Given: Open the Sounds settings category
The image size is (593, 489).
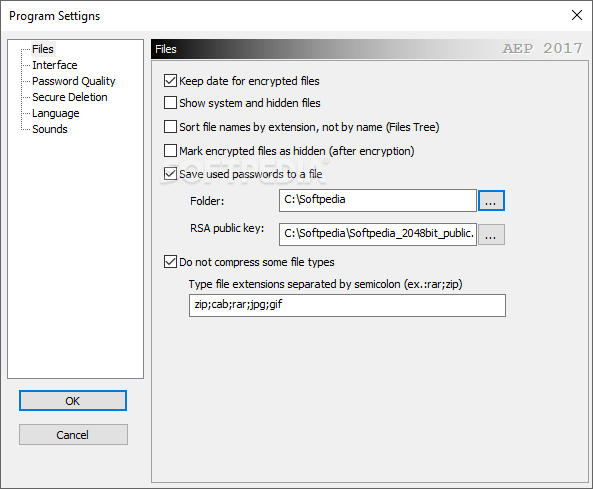Looking at the screenshot, I should pos(50,129).
